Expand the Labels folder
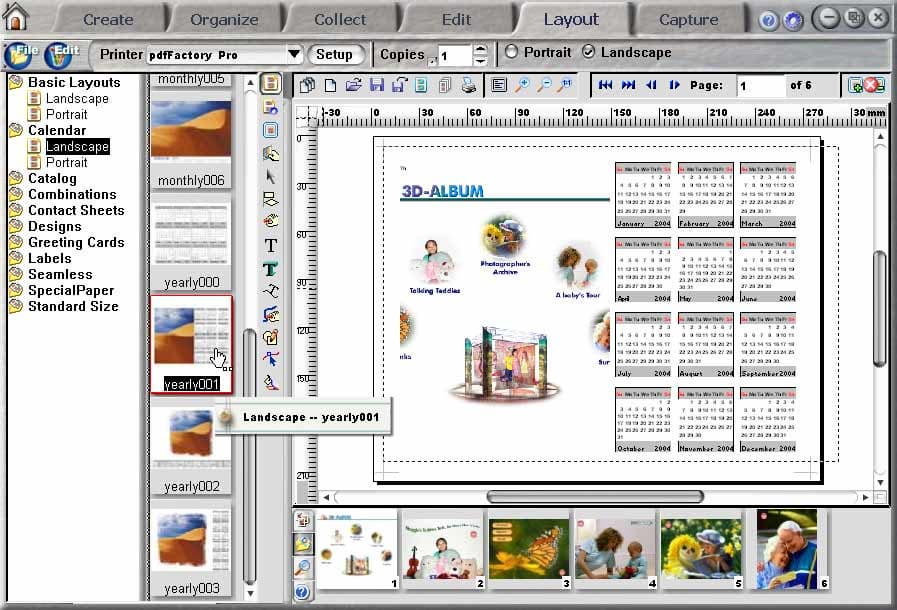Screen dimensions: 897x610 click(x=41, y=259)
